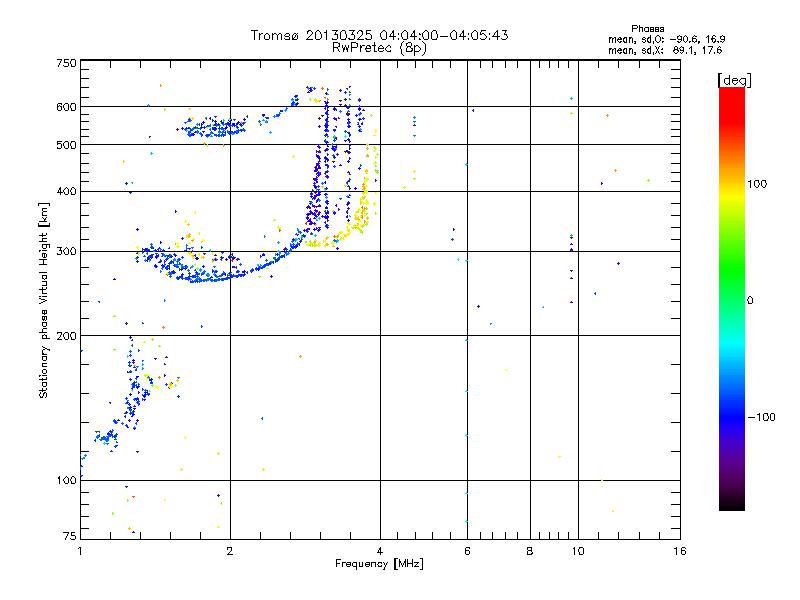Viewport: 800px width, 600px height.
Task: Click the x-axis tick label '16'
Action: point(680,551)
